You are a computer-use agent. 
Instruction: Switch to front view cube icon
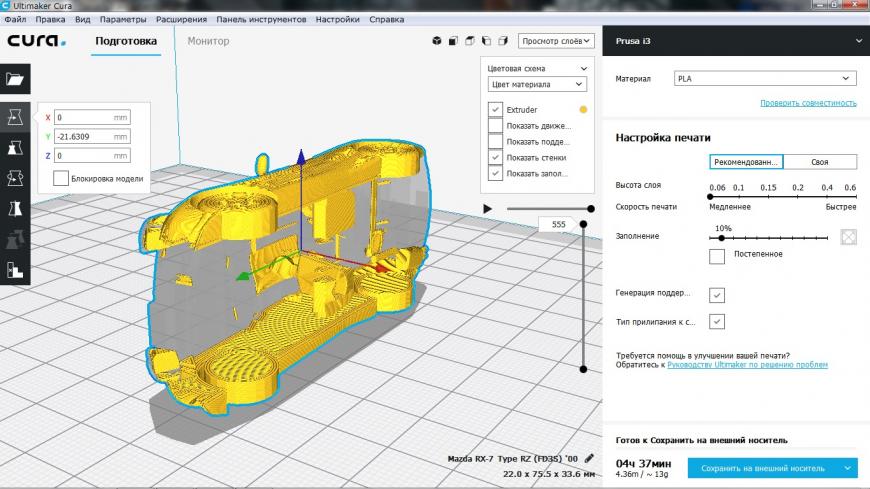(453, 41)
